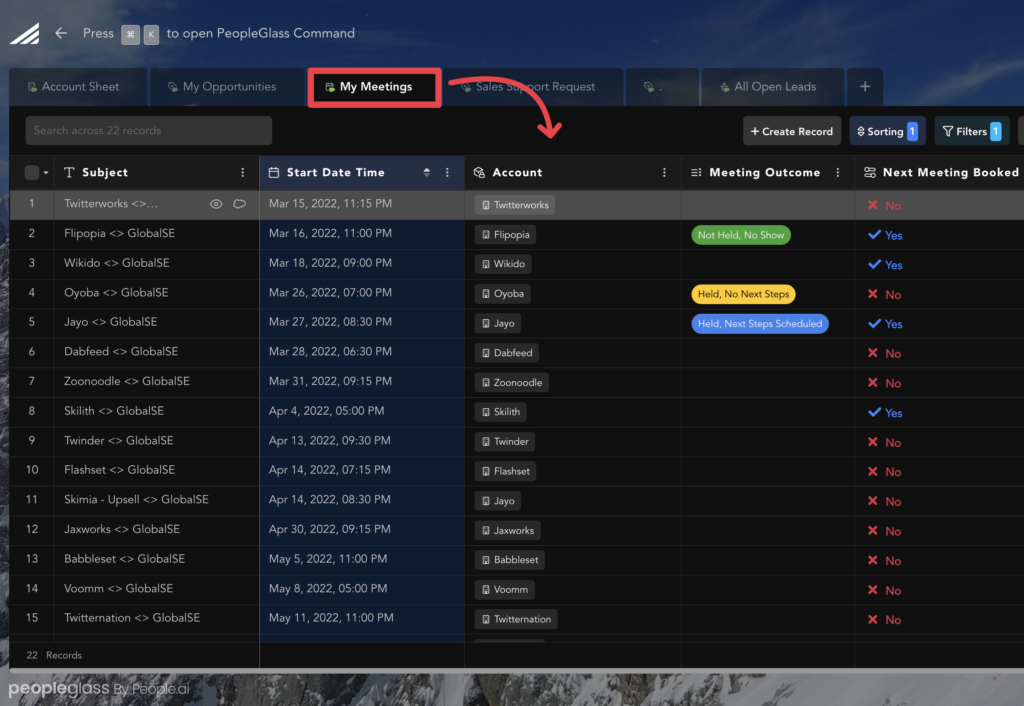1024x706 pixels.
Task: Toggle Next Meeting Booked Yes for Jayo row 5
Action: point(885,324)
